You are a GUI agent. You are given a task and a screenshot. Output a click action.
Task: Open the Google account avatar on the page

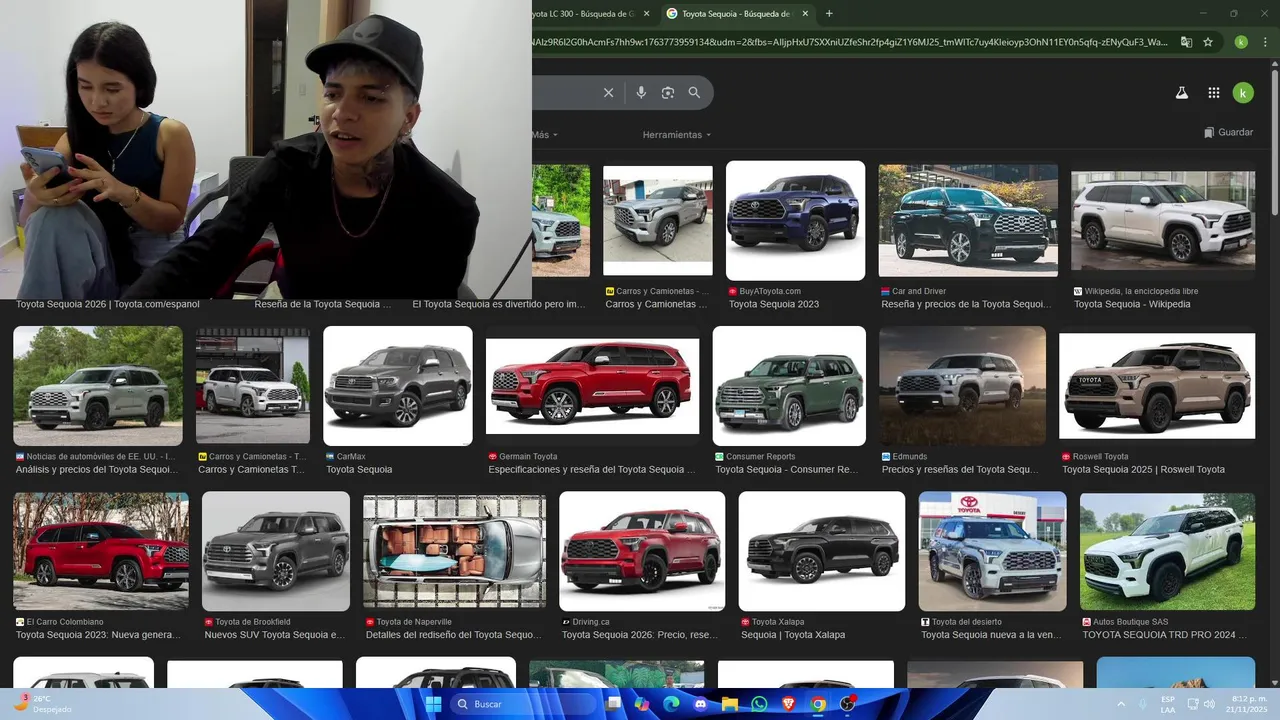(x=1242, y=93)
